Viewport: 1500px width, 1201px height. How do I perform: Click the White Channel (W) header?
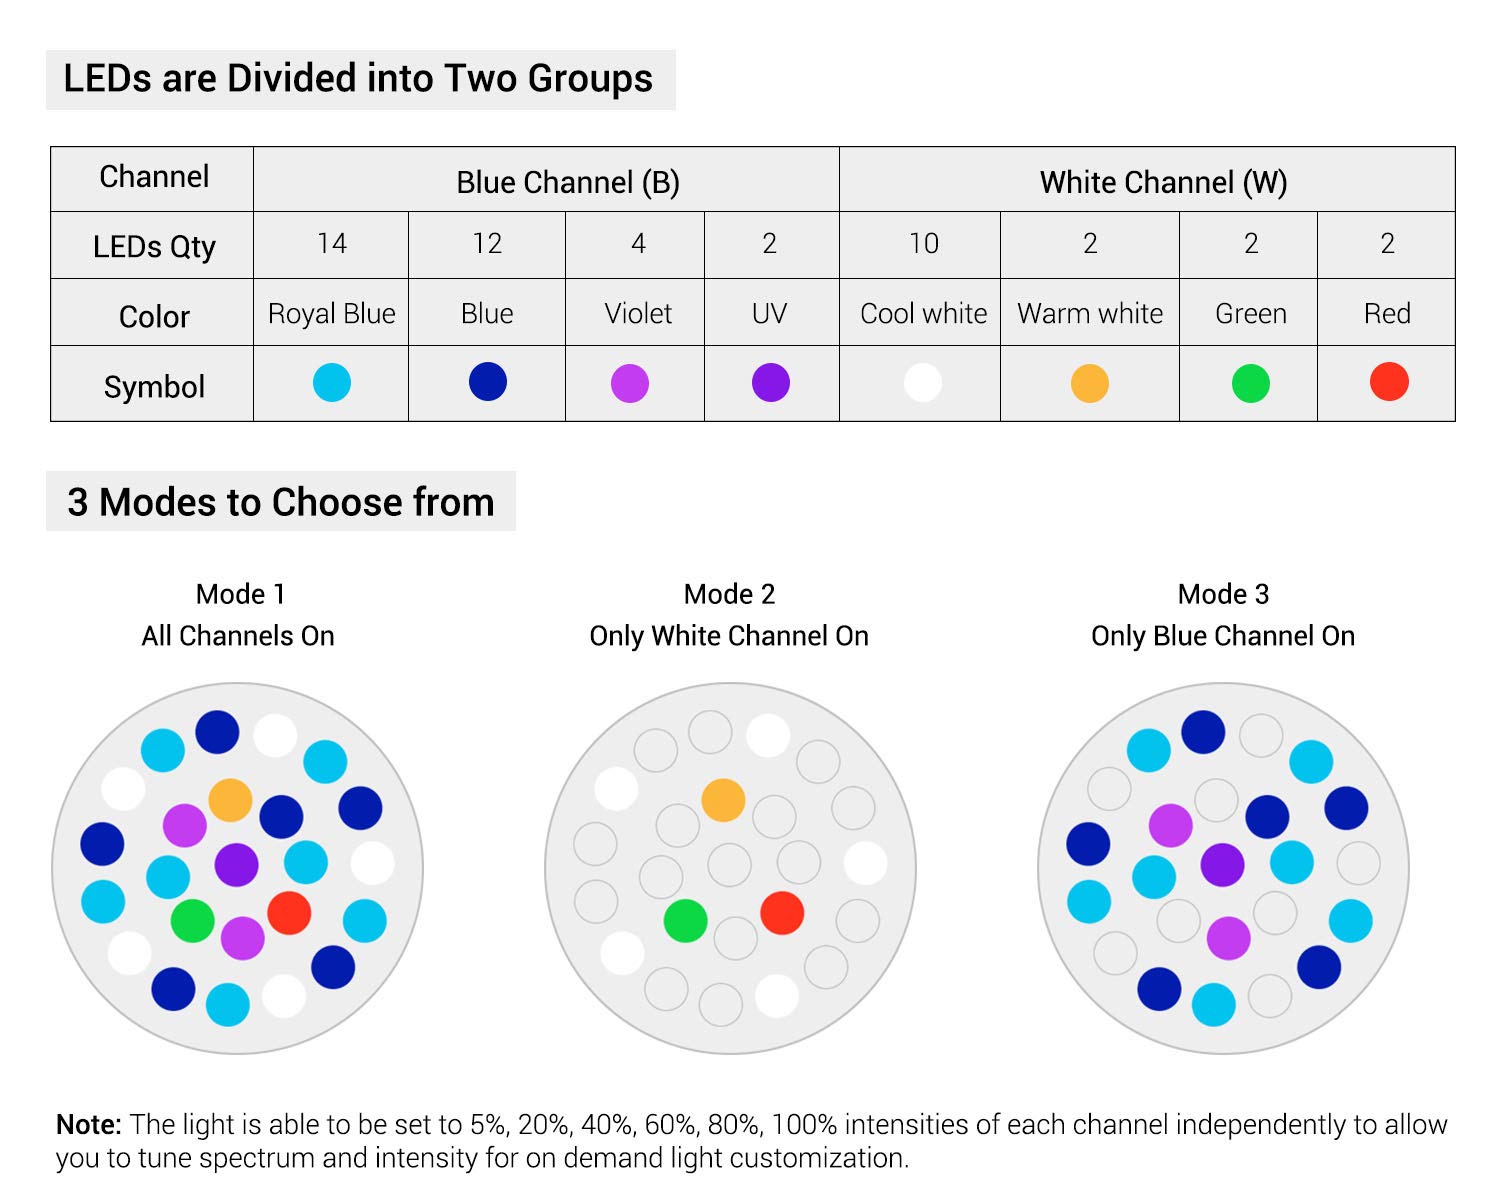[x=1163, y=182]
